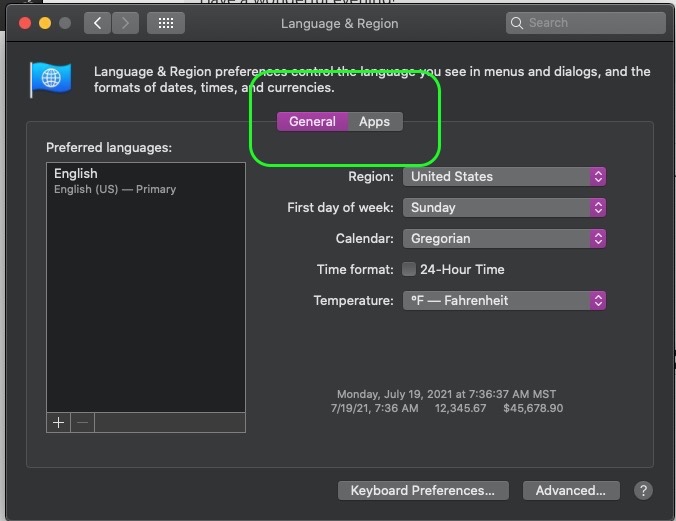Image resolution: width=676 pixels, height=521 pixels.
Task: Open Keyboard Preferences
Action: tap(423, 490)
